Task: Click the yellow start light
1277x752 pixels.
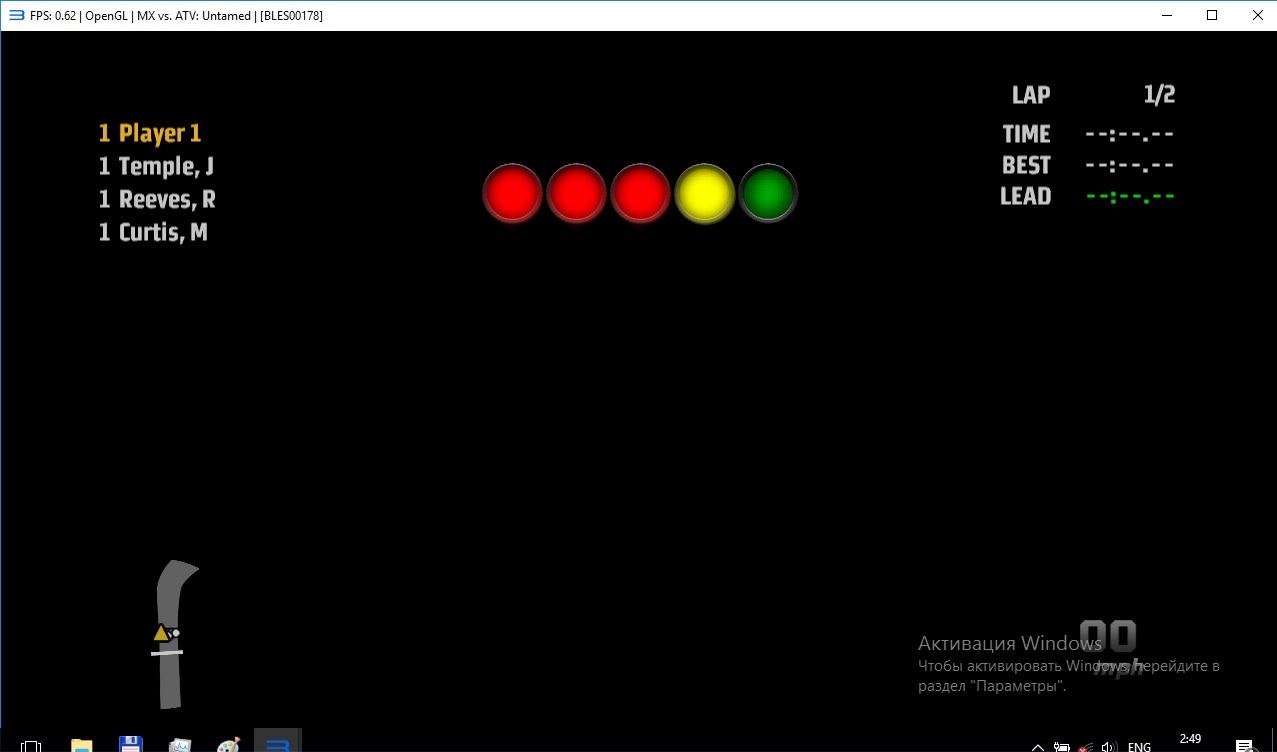Action: coord(705,193)
